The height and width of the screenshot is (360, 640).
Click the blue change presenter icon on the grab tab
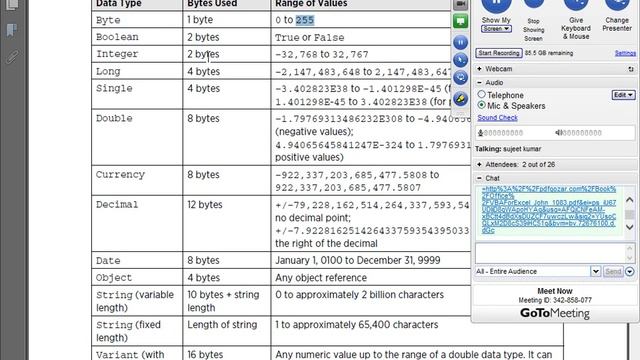460,78
